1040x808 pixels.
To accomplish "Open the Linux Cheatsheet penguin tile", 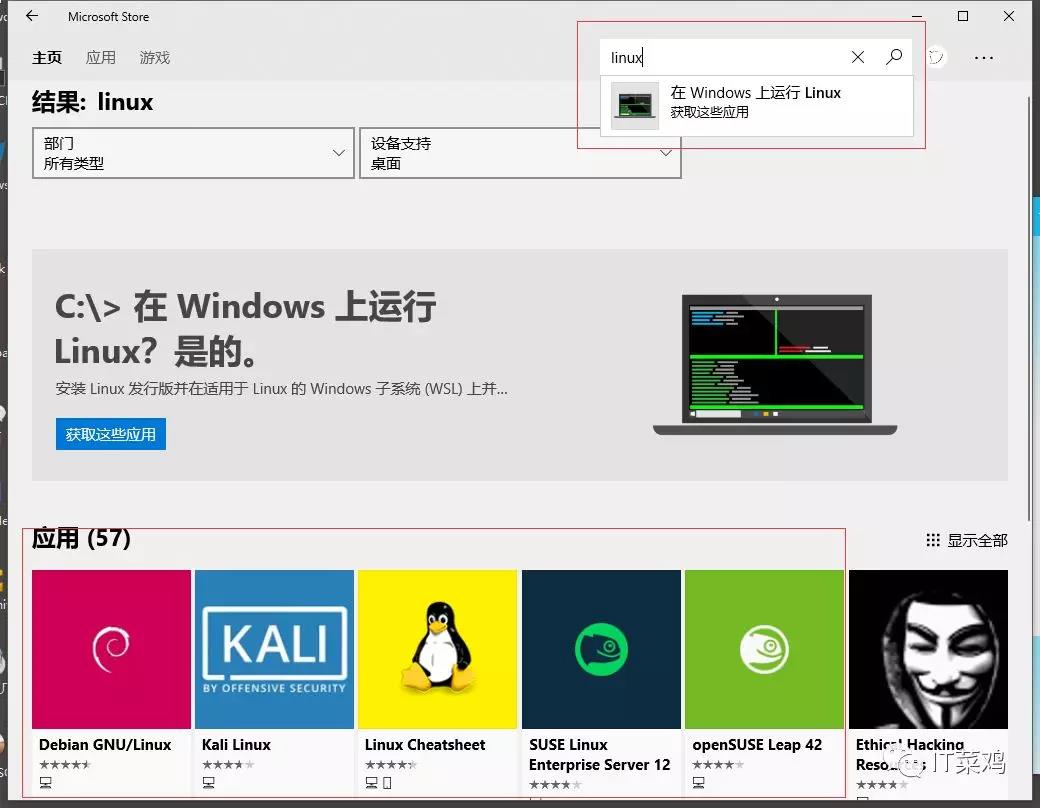I will pos(437,650).
